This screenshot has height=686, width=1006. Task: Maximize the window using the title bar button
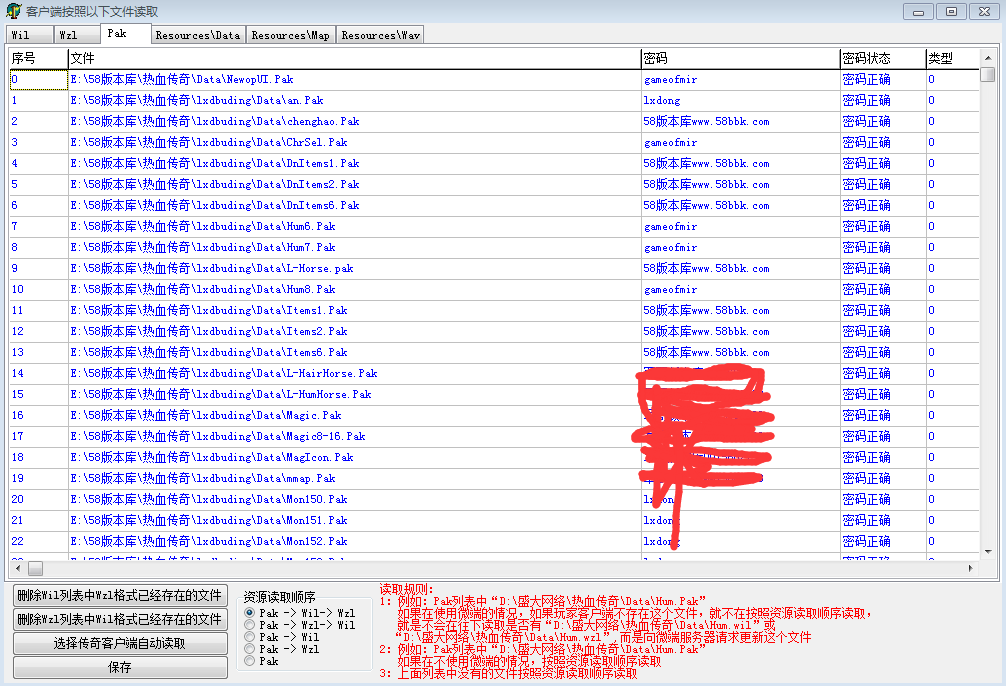click(x=951, y=11)
